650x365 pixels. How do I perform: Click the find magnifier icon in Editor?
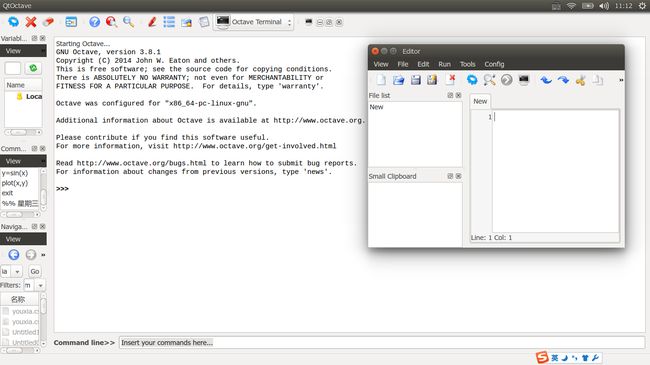[x=489, y=80]
